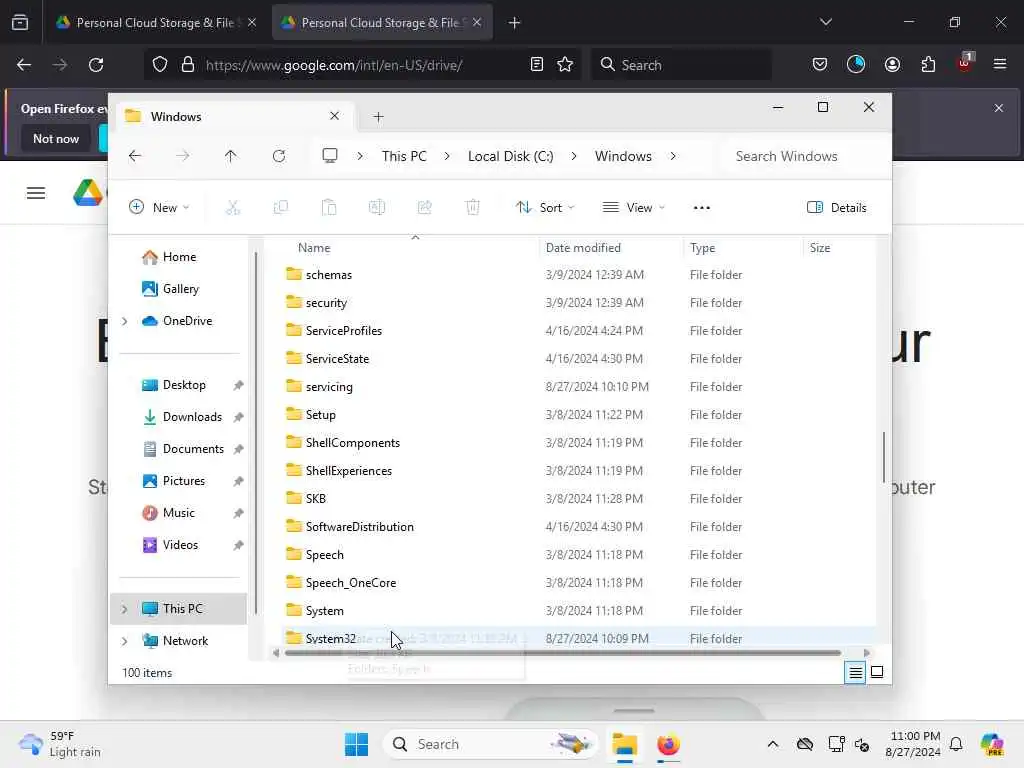Expand the OneDrive tree node
The height and width of the screenshot is (768, 1024).
(x=125, y=321)
